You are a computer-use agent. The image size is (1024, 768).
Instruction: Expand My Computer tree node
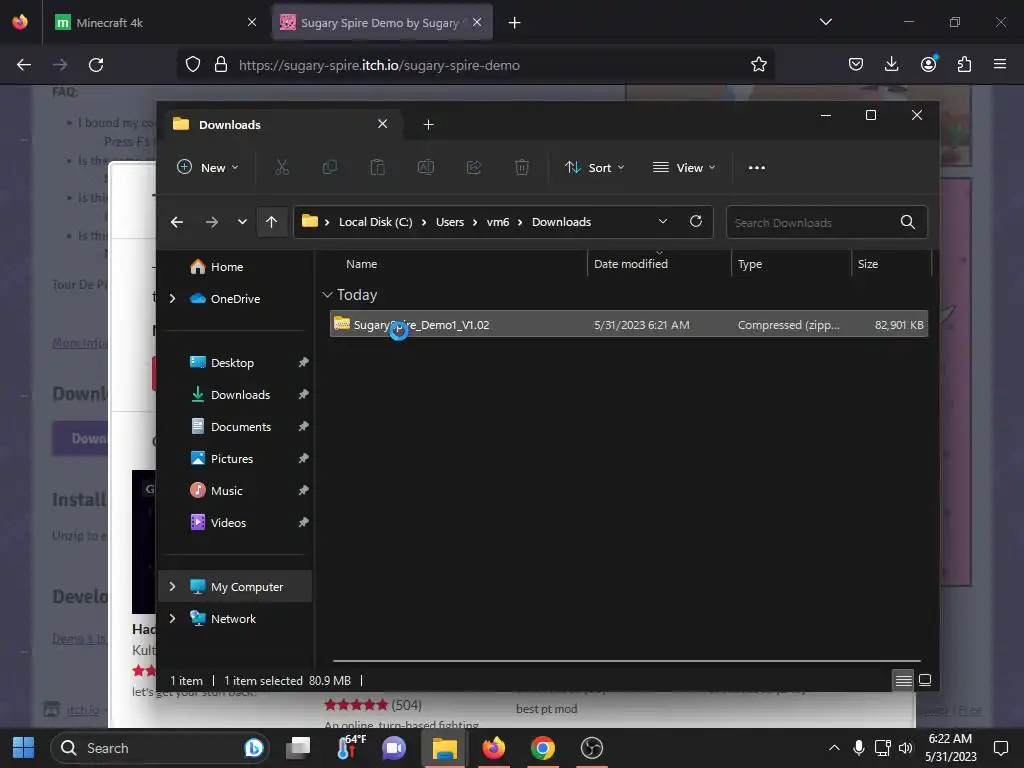pyautogui.click(x=172, y=586)
